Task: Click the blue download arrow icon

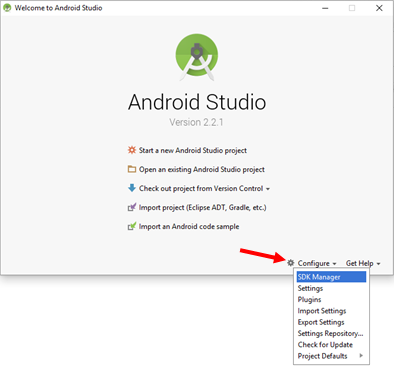Action: (x=132, y=188)
